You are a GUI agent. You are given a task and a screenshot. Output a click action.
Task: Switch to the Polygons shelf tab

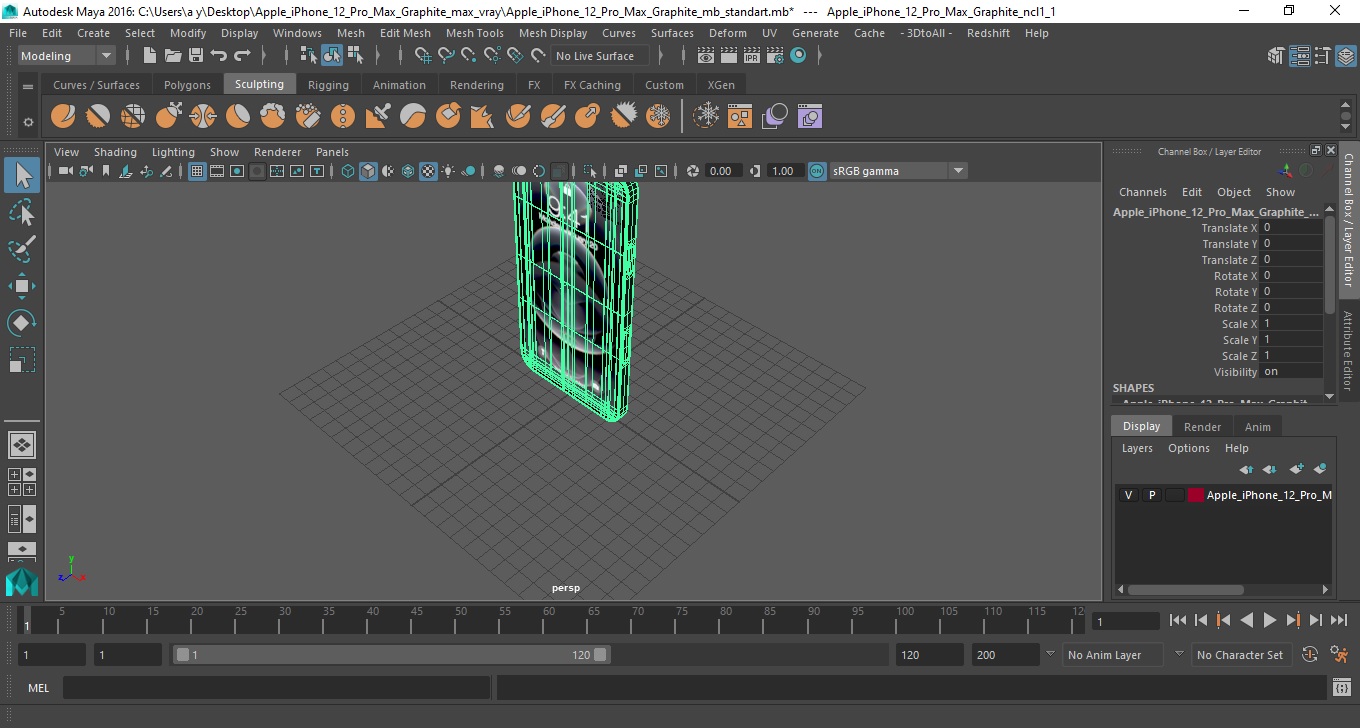[x=187, y=85]
